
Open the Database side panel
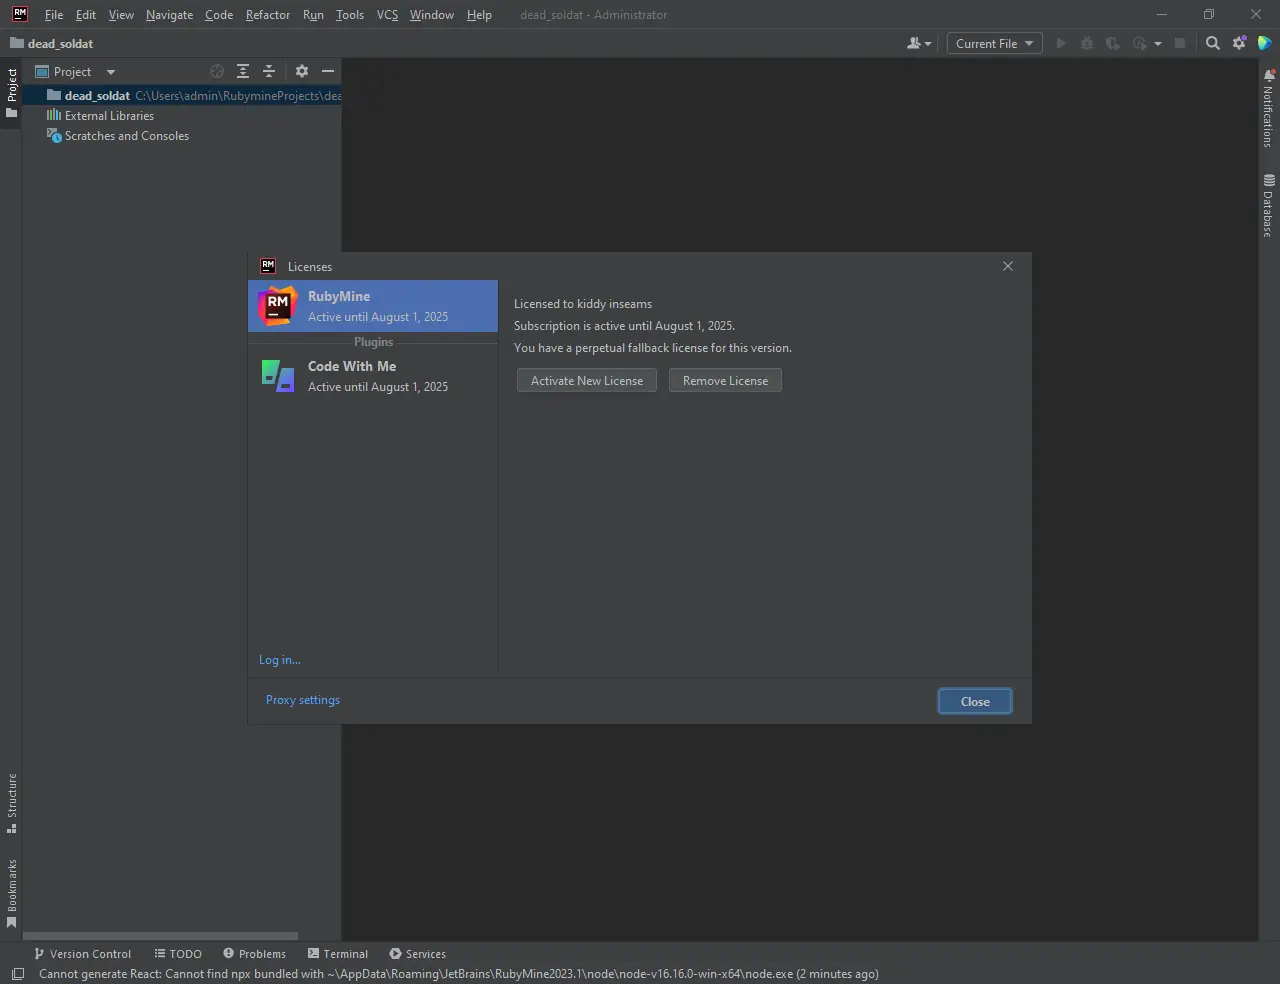click(x=1269, y=206)
